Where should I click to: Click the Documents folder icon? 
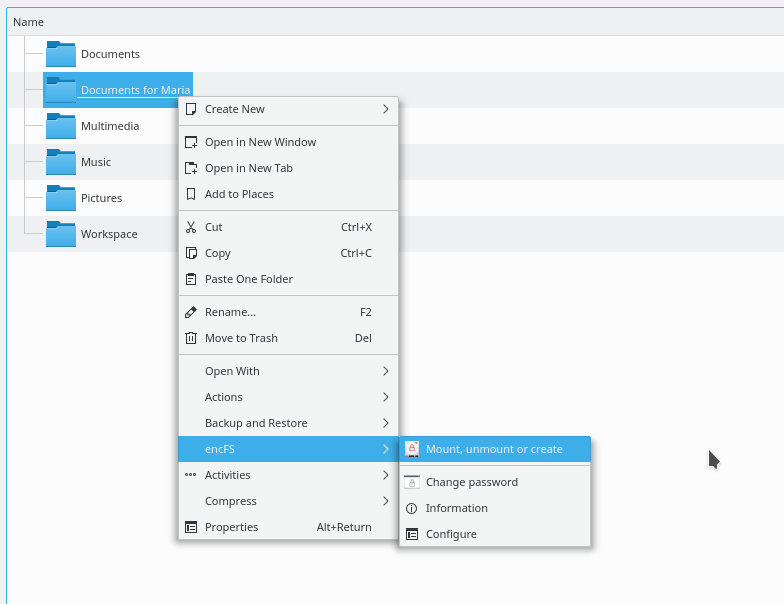60,54
